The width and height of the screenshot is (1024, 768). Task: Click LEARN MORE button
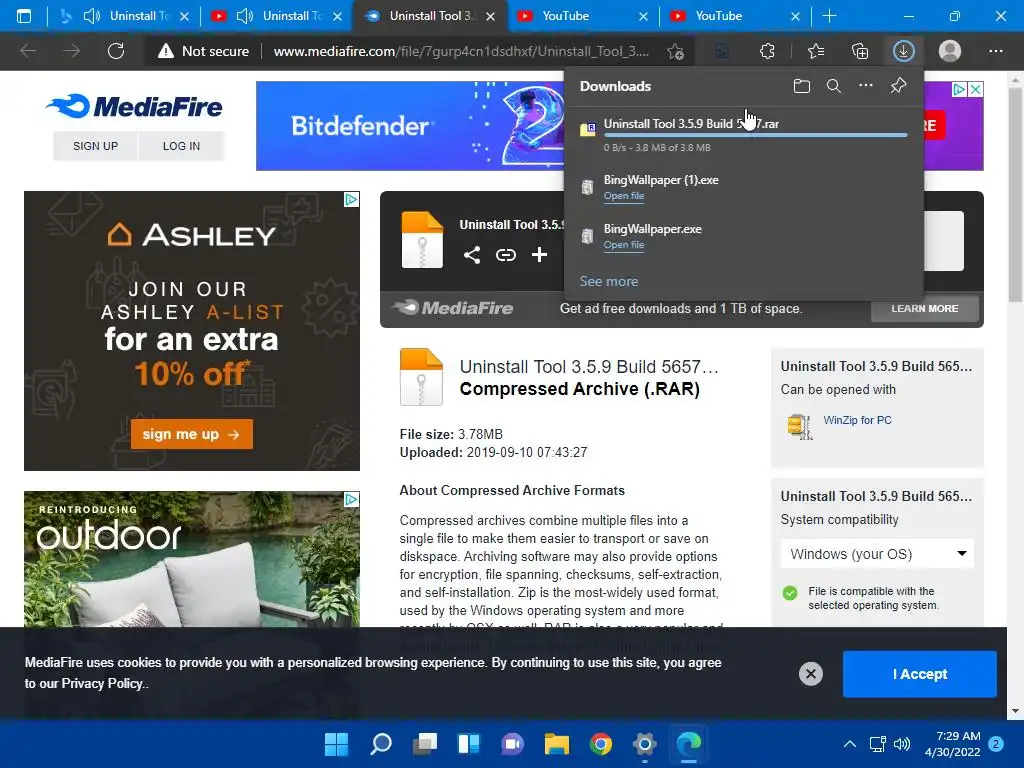tap(925, 308)
